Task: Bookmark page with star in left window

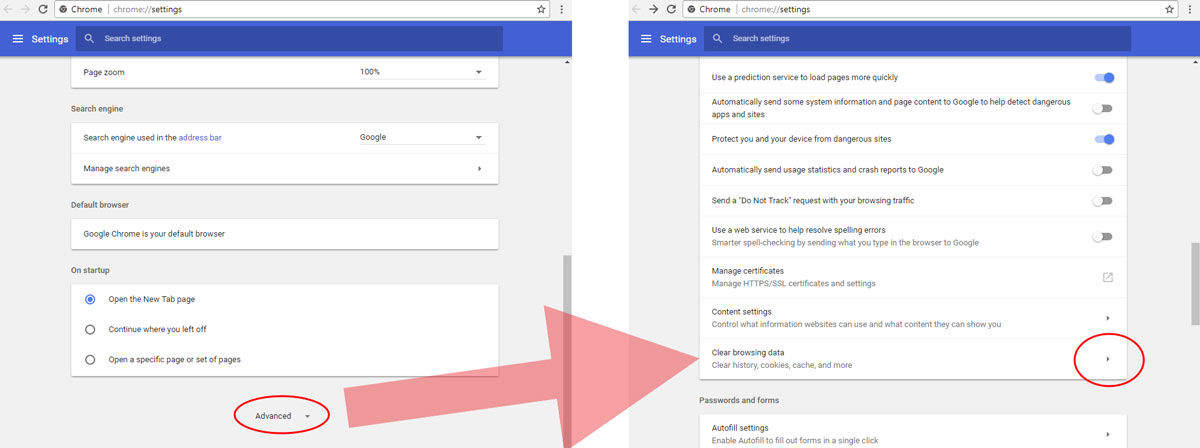Action: click(x=541, y=9)
